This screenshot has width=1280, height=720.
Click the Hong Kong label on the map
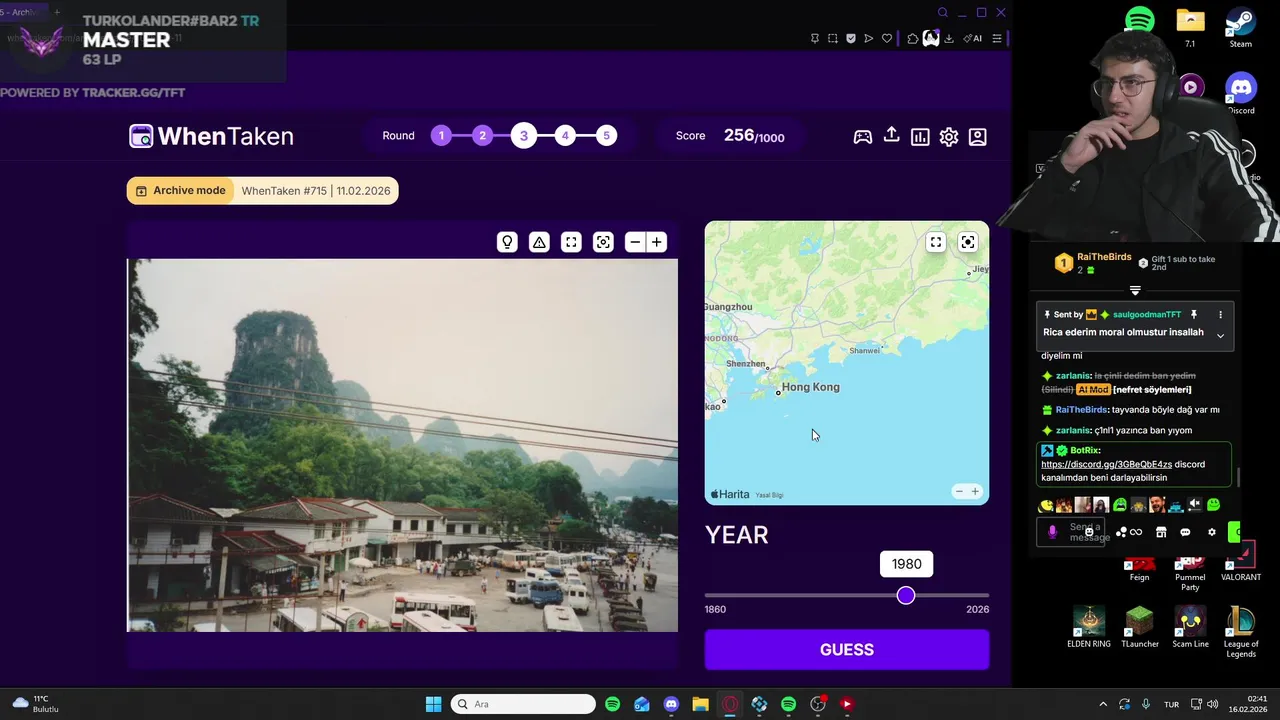tap(811, 387)
